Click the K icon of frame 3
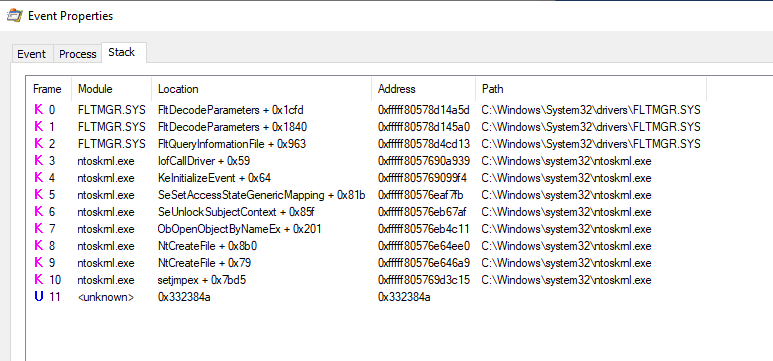The height and width of the screenshot is (361, 773). (x=38, y=161)
